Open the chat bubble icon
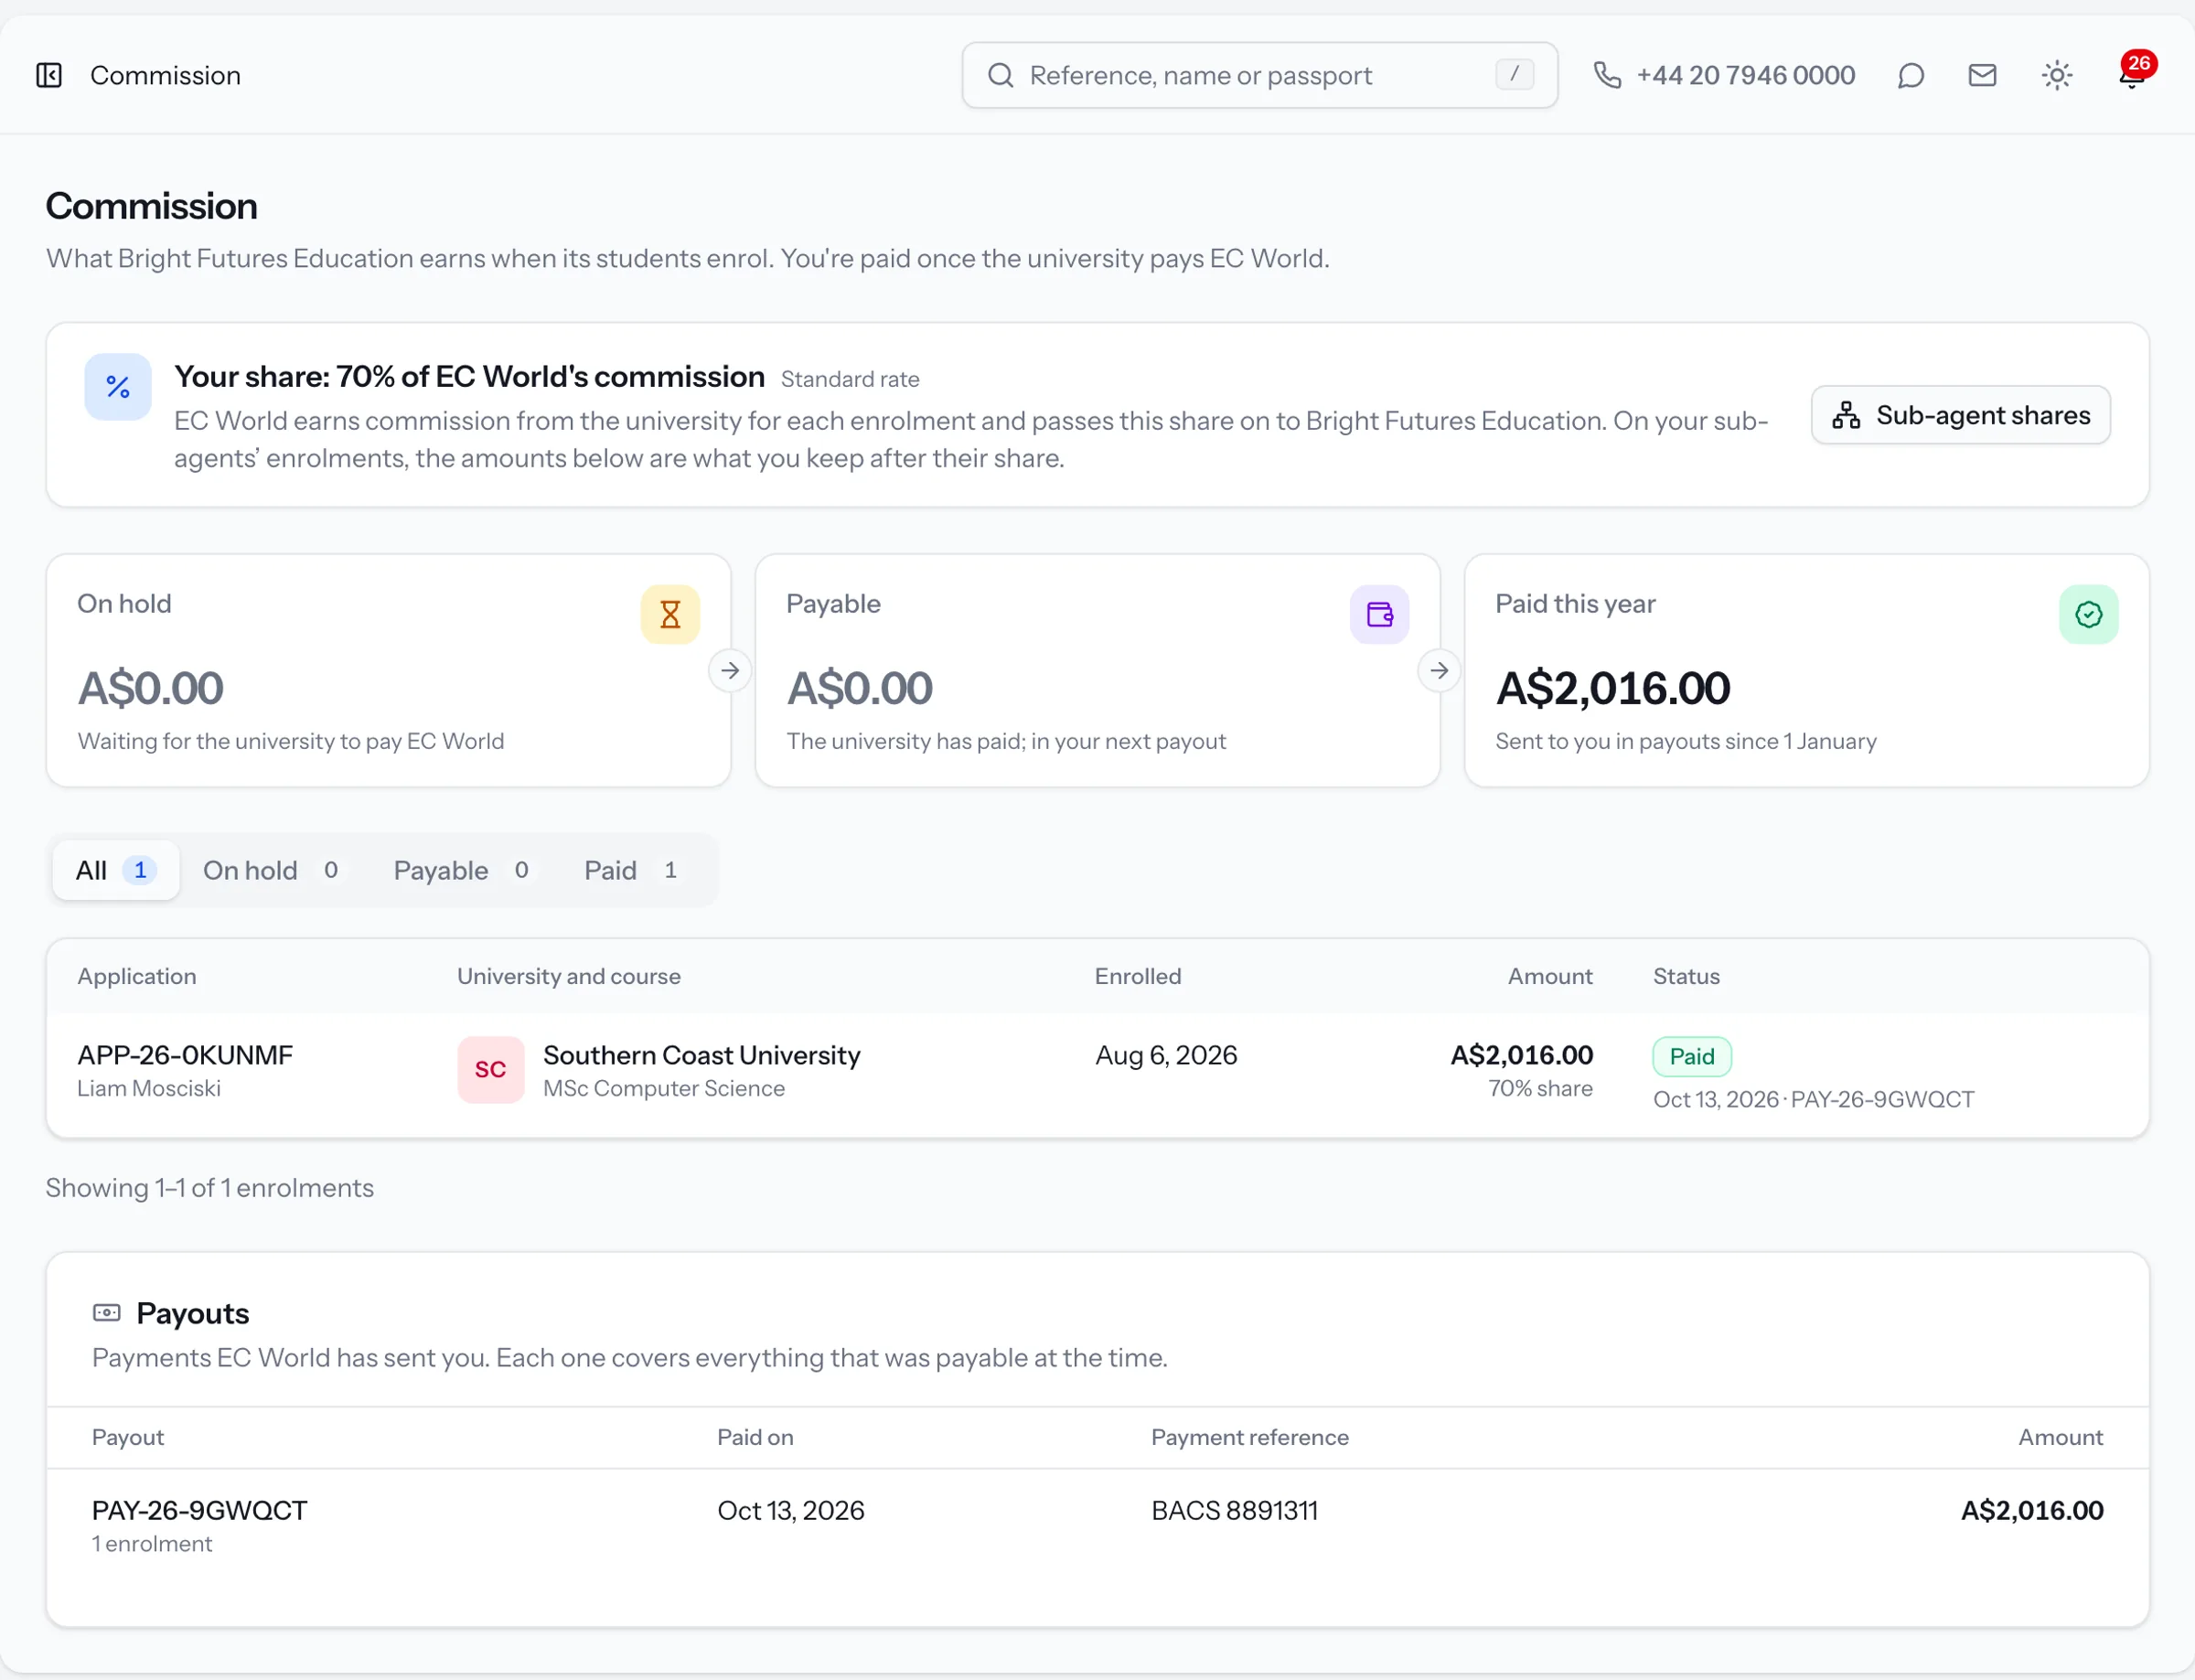The height and width of the screenshot is (1680, 2195). (1910, 75)
